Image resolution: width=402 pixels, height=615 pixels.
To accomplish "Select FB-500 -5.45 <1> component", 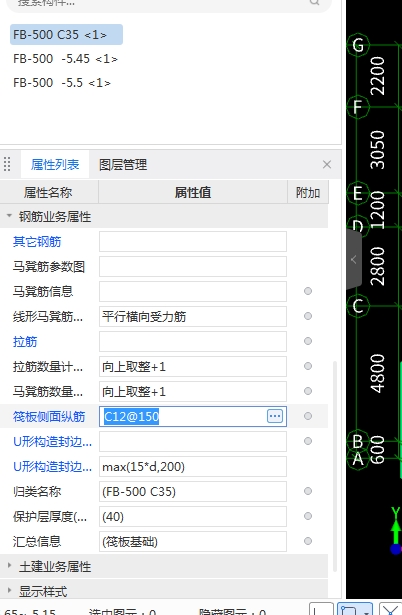I will click(x=65, y=59).
